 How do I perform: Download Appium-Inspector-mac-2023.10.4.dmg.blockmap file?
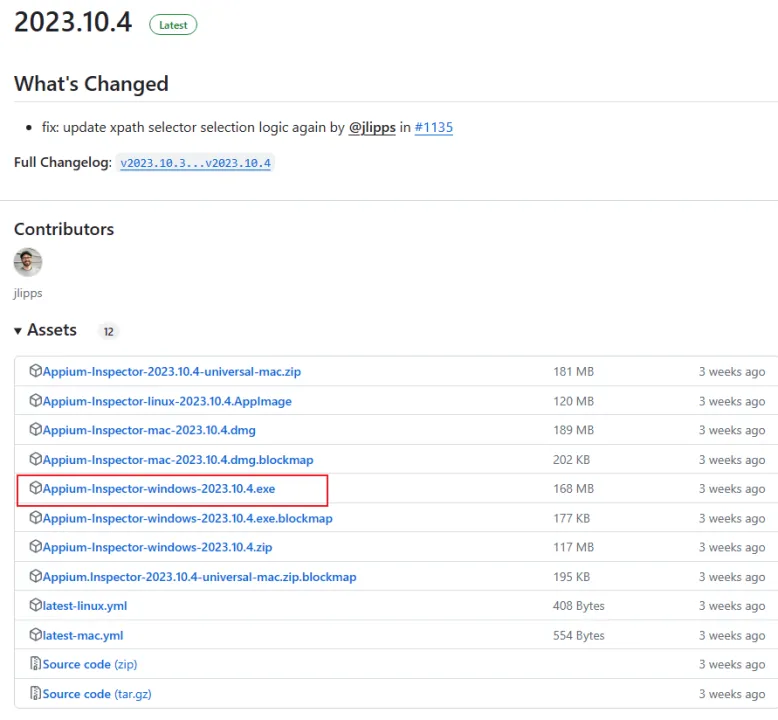tap(177, 460)
